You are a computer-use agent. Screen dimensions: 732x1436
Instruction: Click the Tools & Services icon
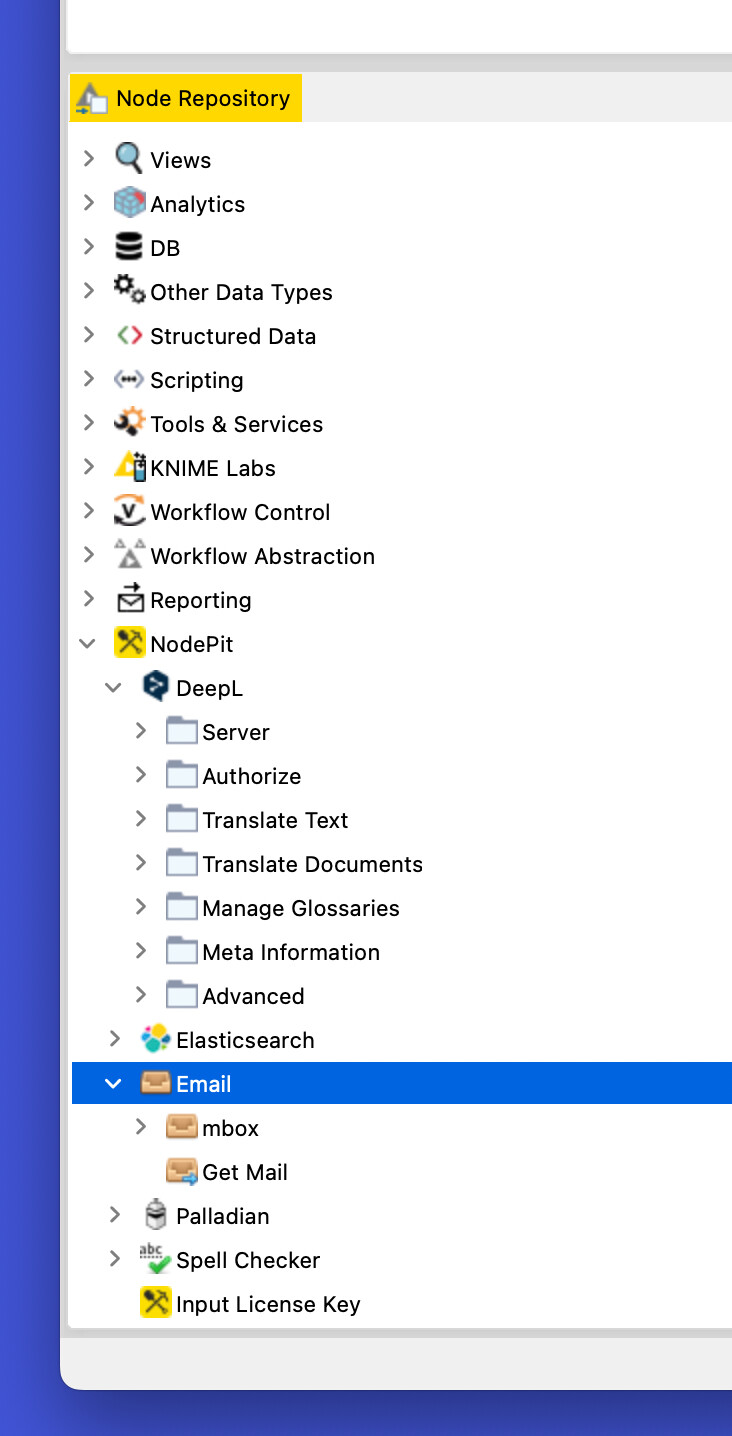coord(129,422)
